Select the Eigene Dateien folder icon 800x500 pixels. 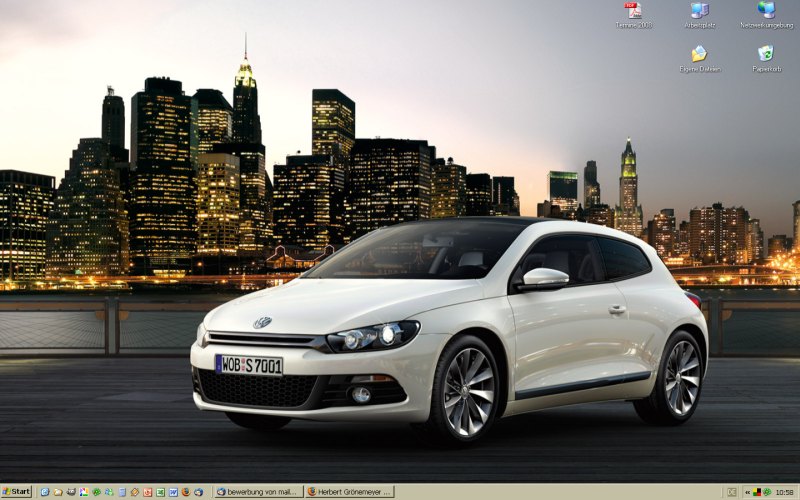[699, 56]
